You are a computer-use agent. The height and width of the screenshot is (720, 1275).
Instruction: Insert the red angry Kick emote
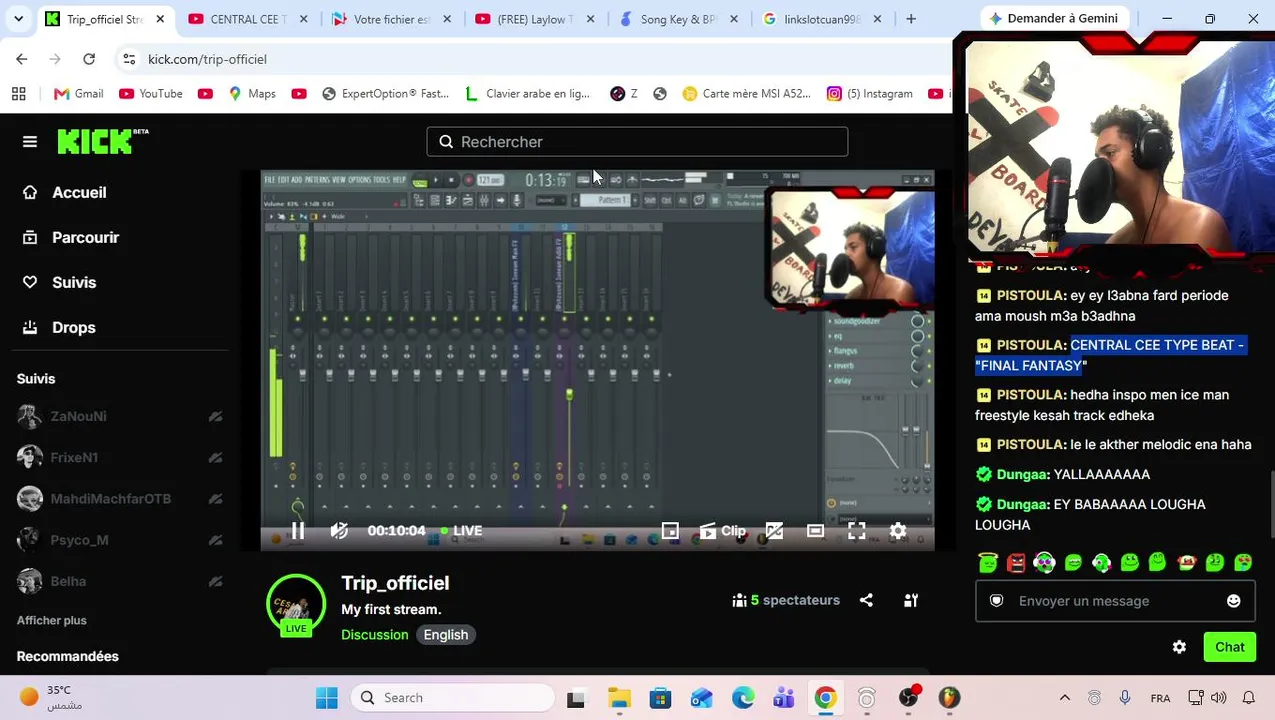pyautogui.click(x=1016, y=563)
